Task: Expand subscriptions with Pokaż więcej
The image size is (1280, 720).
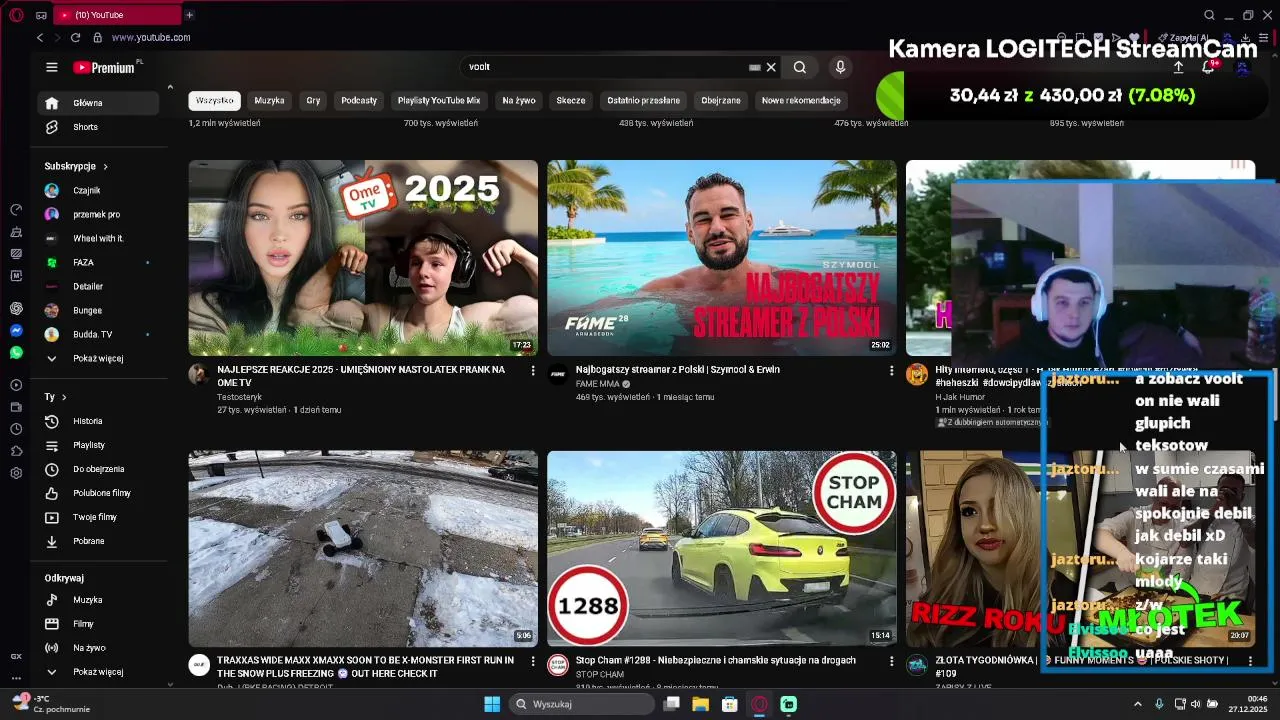Action: (x=98, y=358)
